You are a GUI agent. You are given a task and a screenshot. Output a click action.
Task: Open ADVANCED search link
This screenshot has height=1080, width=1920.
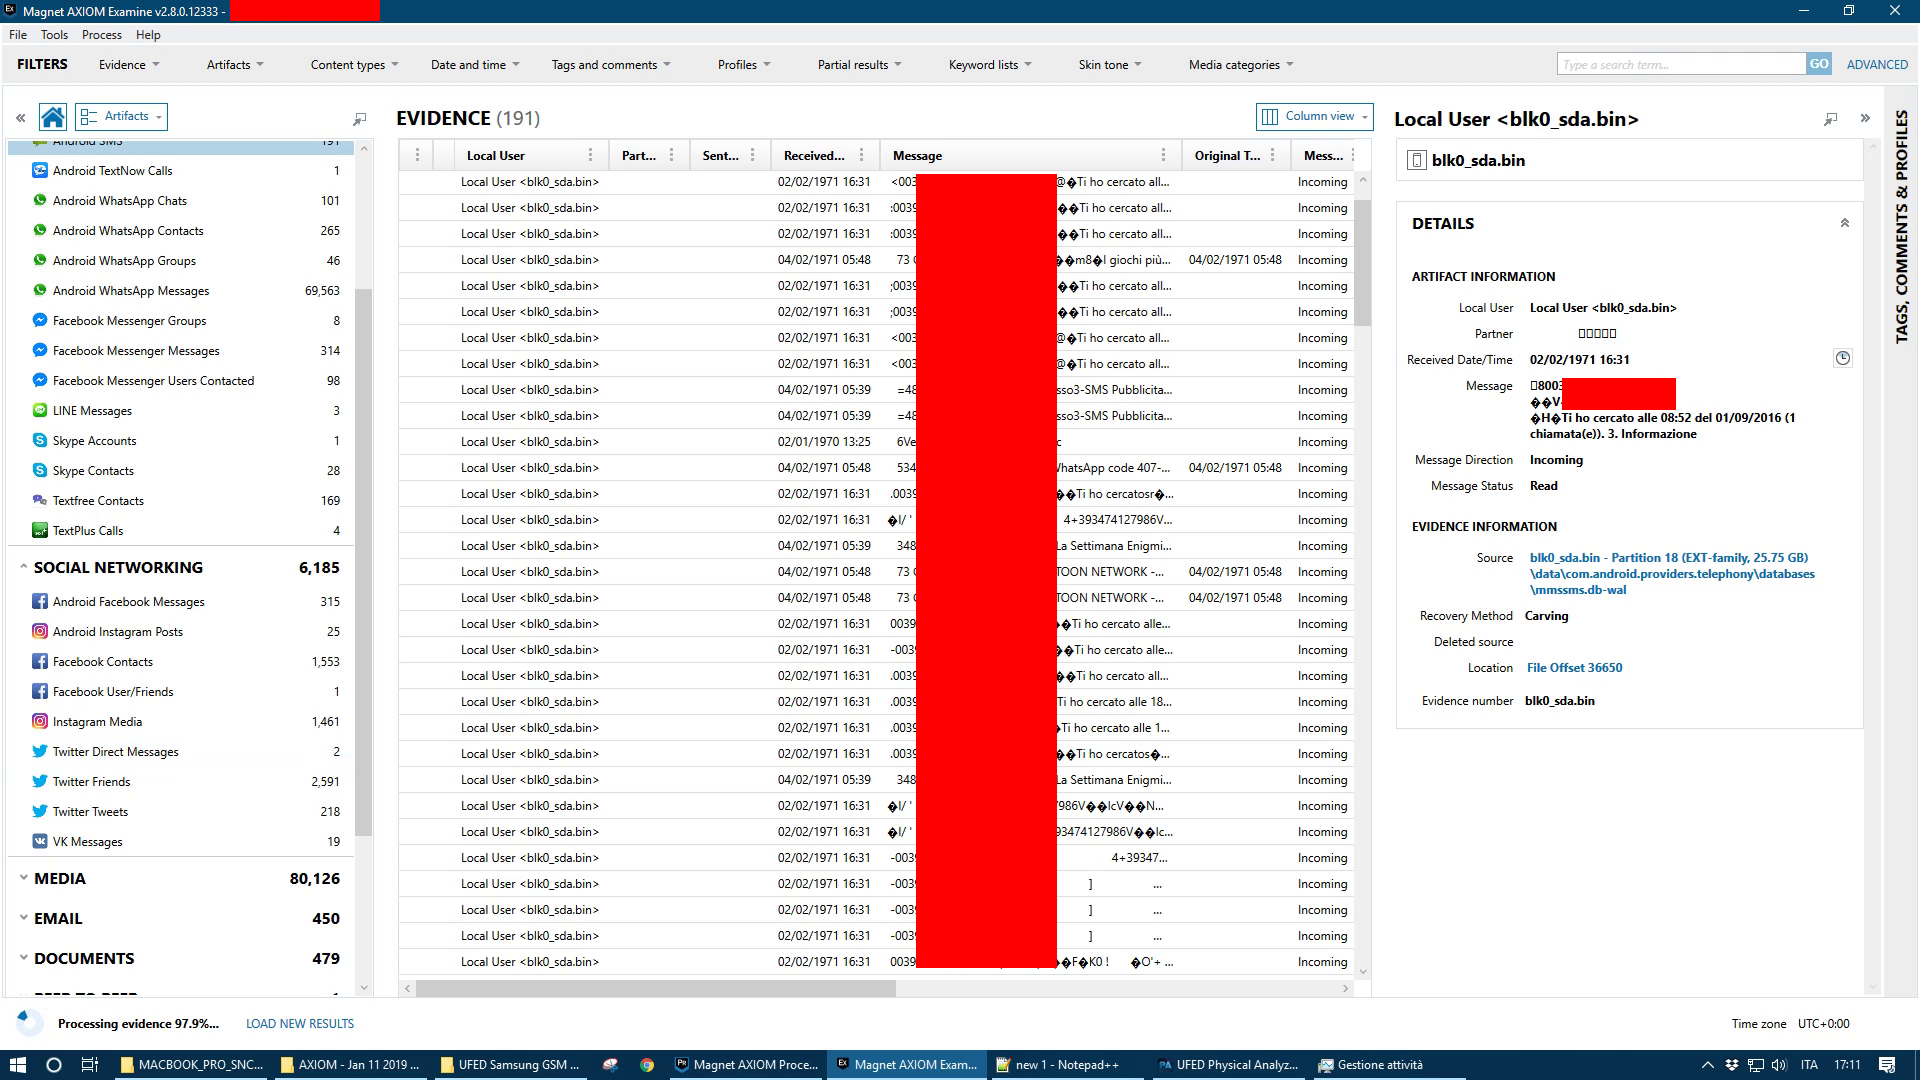tap(1877, 64)
